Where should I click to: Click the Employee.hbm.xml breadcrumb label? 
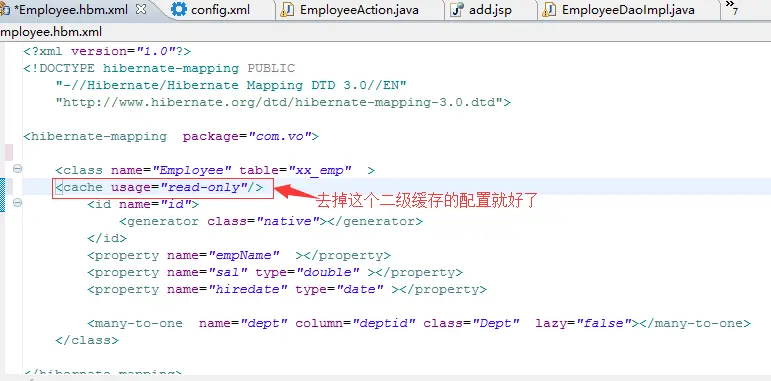[51, 32]
